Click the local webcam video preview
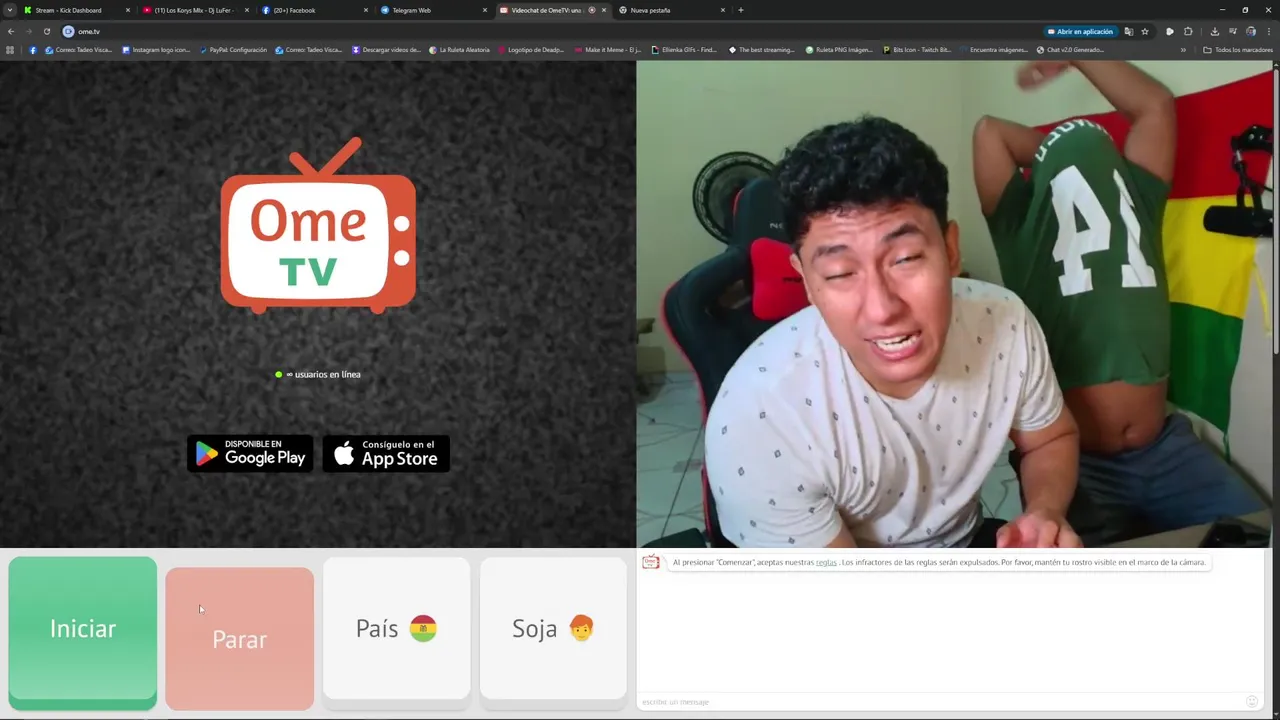 pos(954,304)
